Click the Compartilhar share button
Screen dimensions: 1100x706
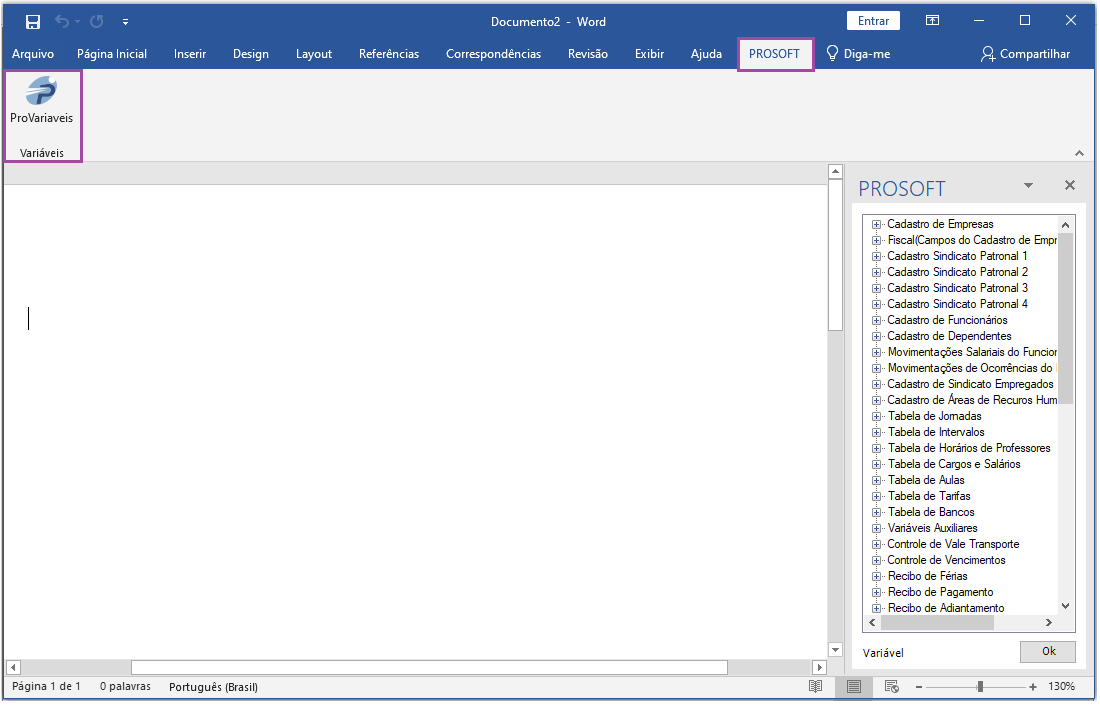tap(1025, 54)
